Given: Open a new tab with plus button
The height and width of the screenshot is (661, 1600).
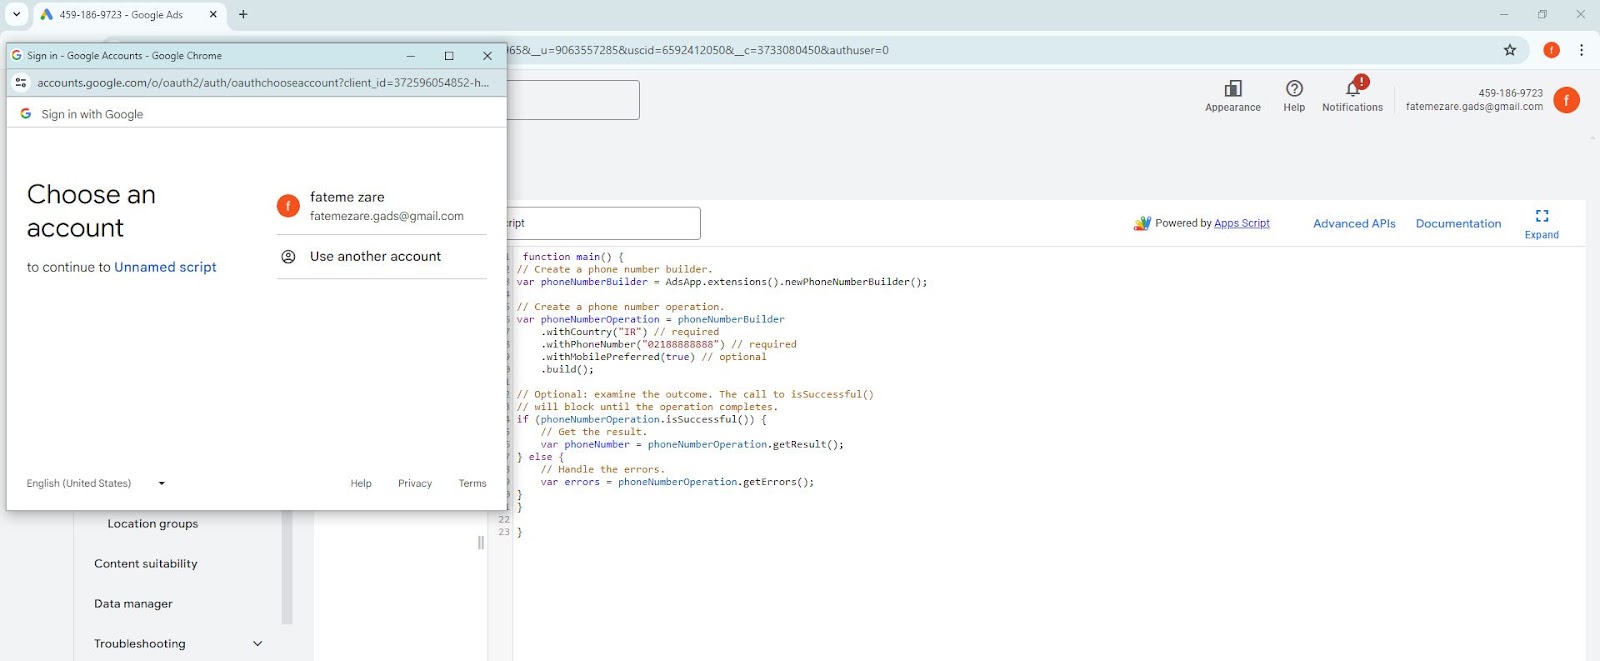Looking at the screenshot, I should tap(243, 15).
